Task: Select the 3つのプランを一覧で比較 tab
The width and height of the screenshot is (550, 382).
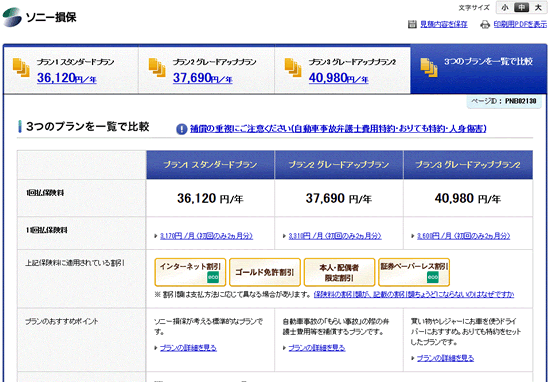Action: click(x=478, y=70)
